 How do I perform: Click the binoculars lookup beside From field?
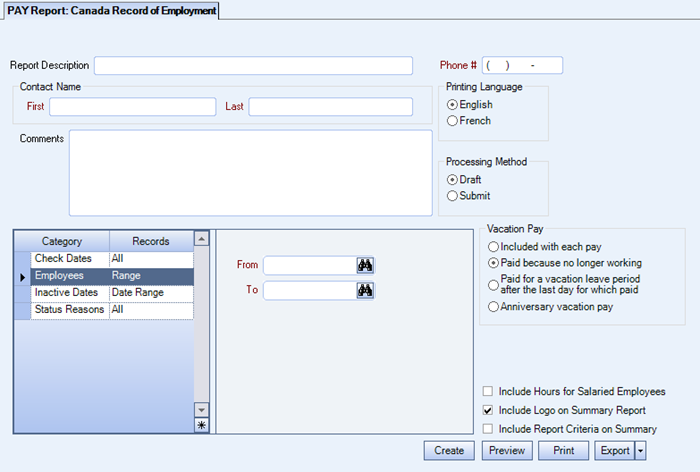(x=365, y=265)
